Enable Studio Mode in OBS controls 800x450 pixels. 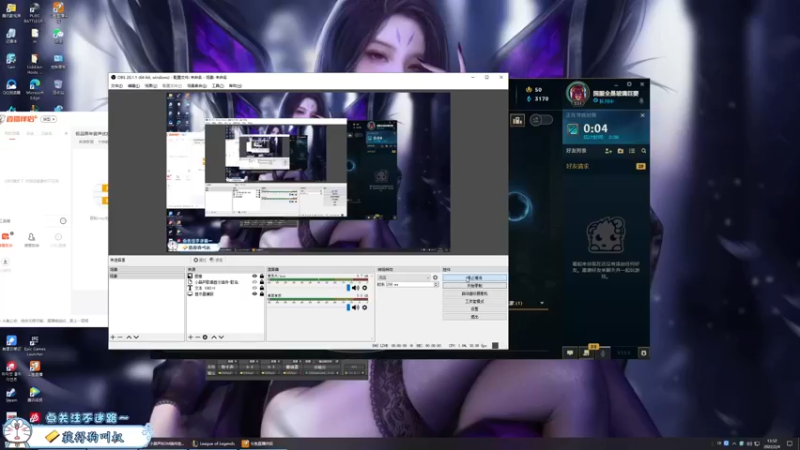[x=474, y=301]
